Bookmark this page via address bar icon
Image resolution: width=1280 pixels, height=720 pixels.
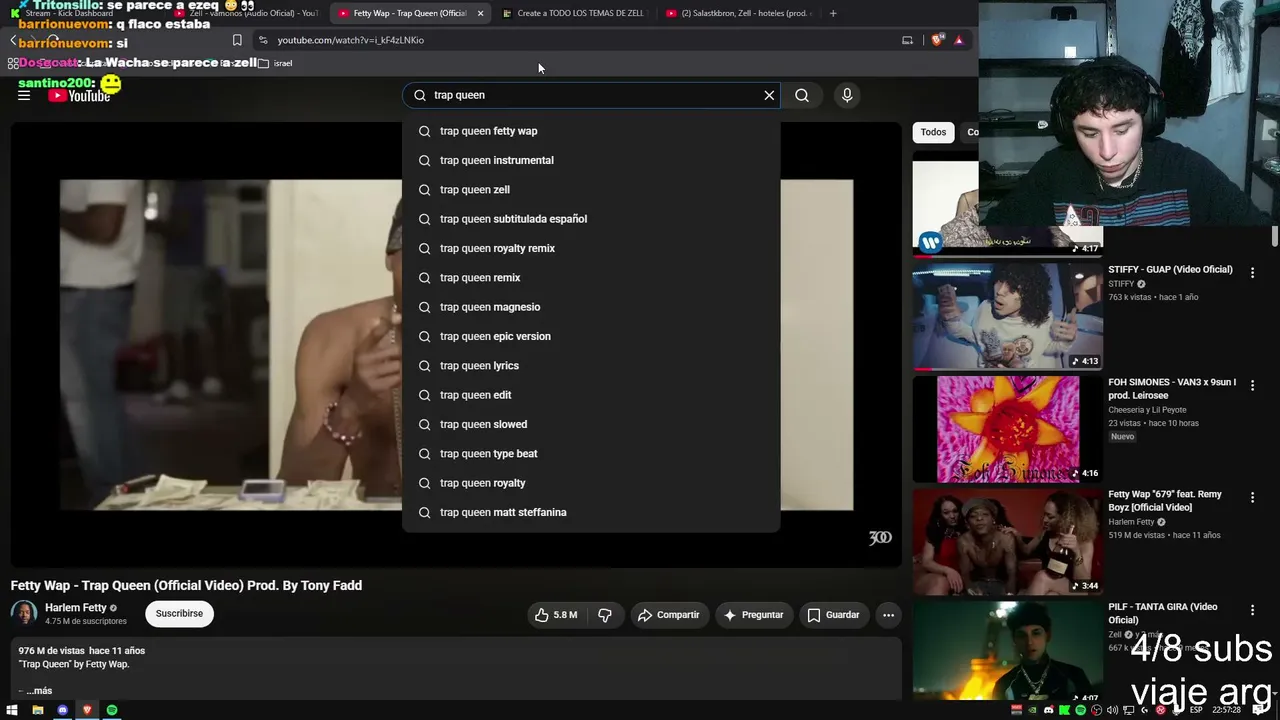pyautogui.click(x=237, y=40)
